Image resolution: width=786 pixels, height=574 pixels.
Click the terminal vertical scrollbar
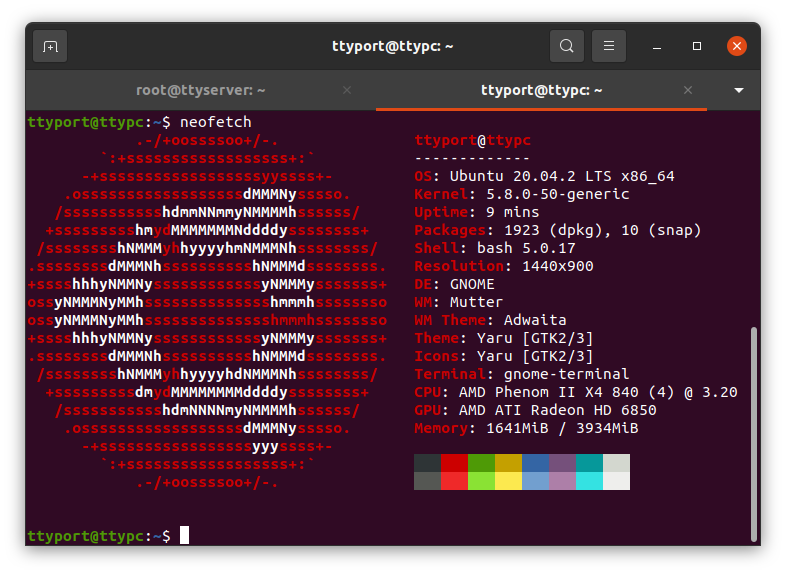click(753, 434)
